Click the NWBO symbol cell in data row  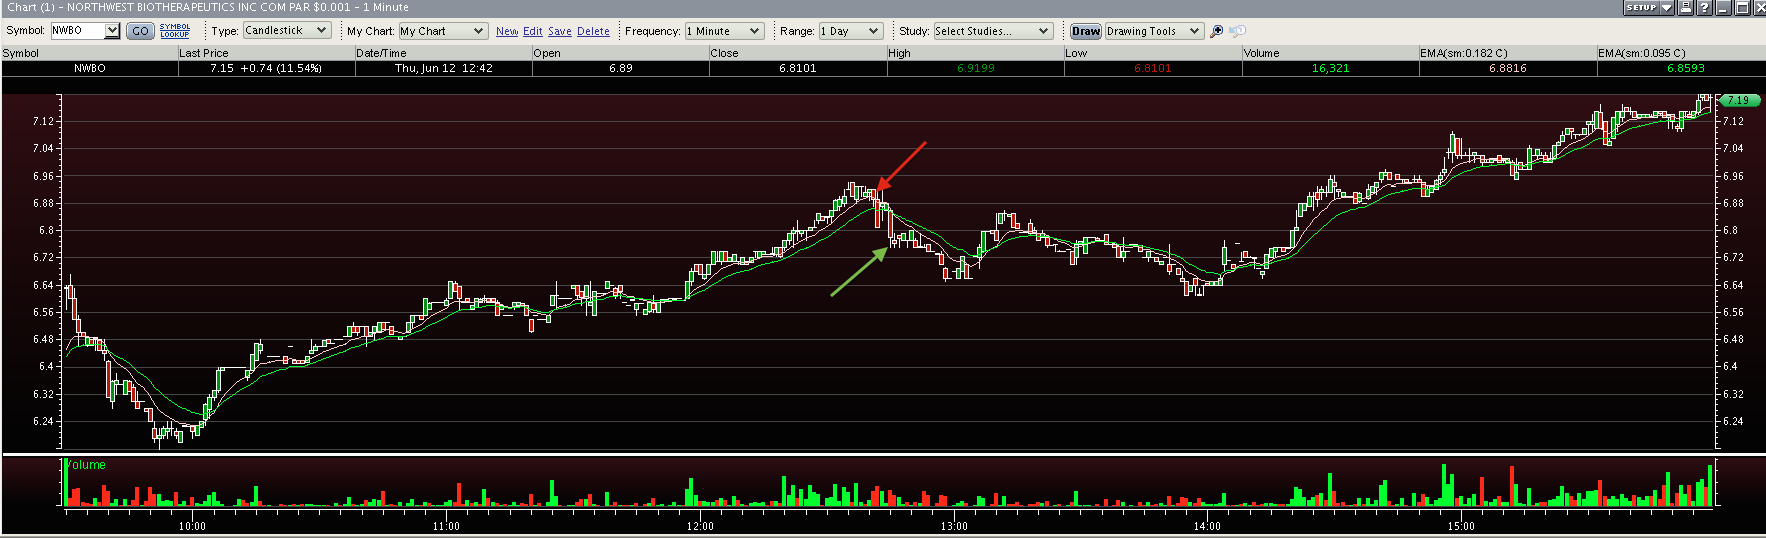(x=89, y=68)
